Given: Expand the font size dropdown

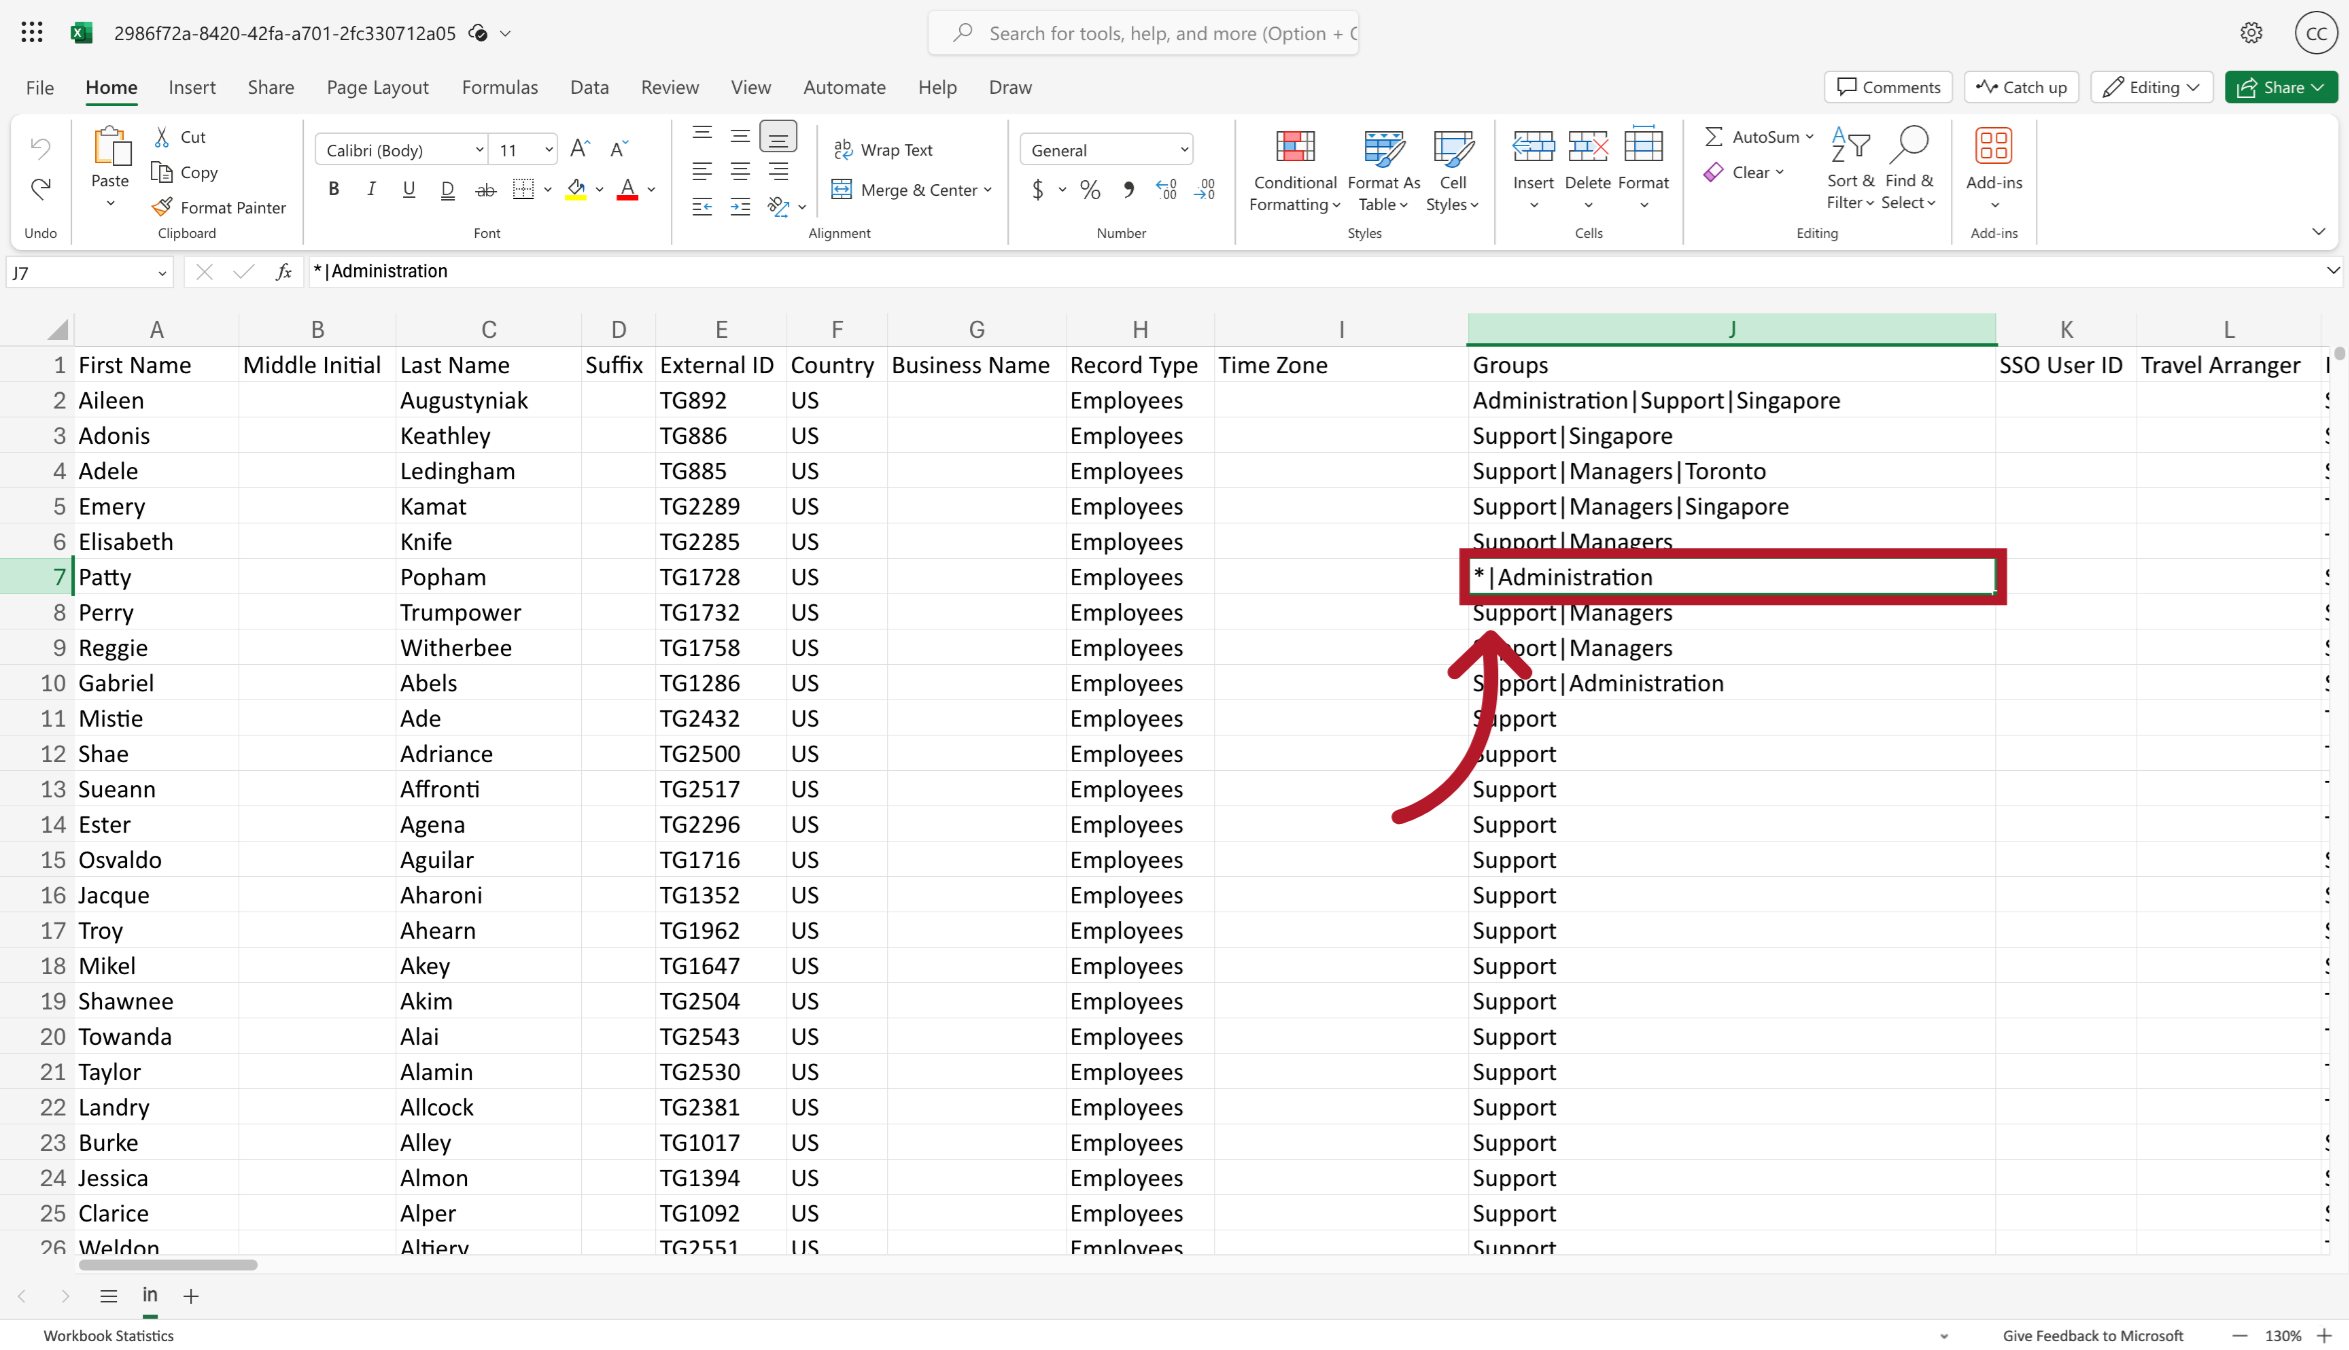Looking at the screenshot, I should (548, 149).
